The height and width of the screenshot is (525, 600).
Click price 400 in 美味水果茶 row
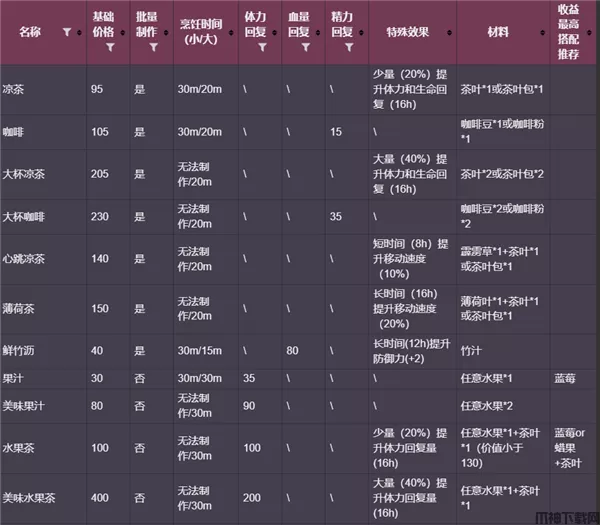tap(100, 497)
